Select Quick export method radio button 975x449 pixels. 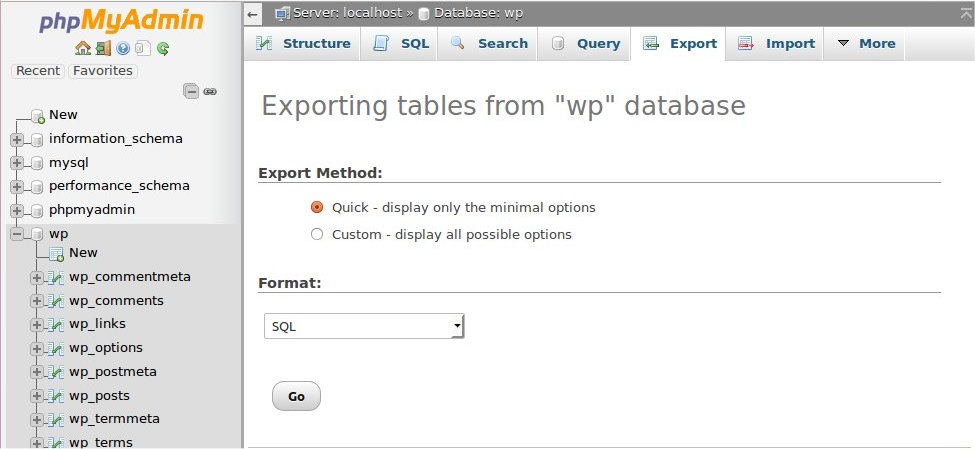[317, 208]
